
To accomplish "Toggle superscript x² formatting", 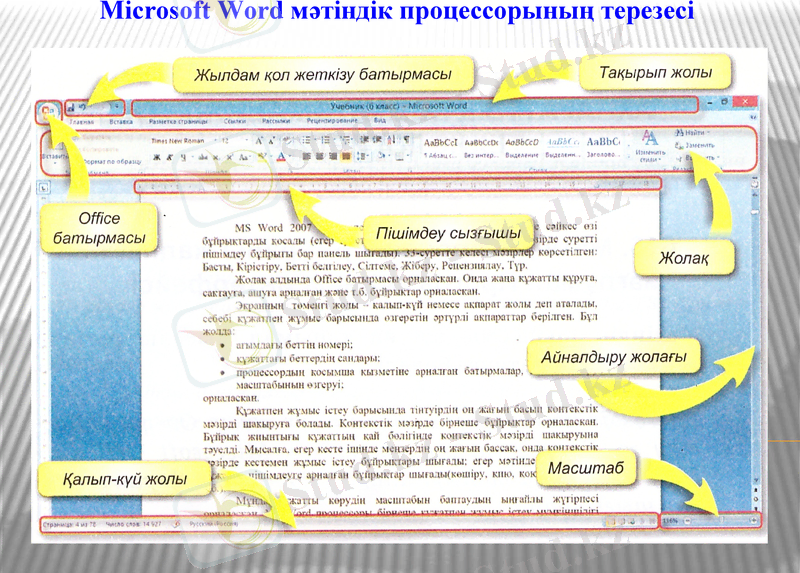I will pyautogui.click(x=230, y=158).
